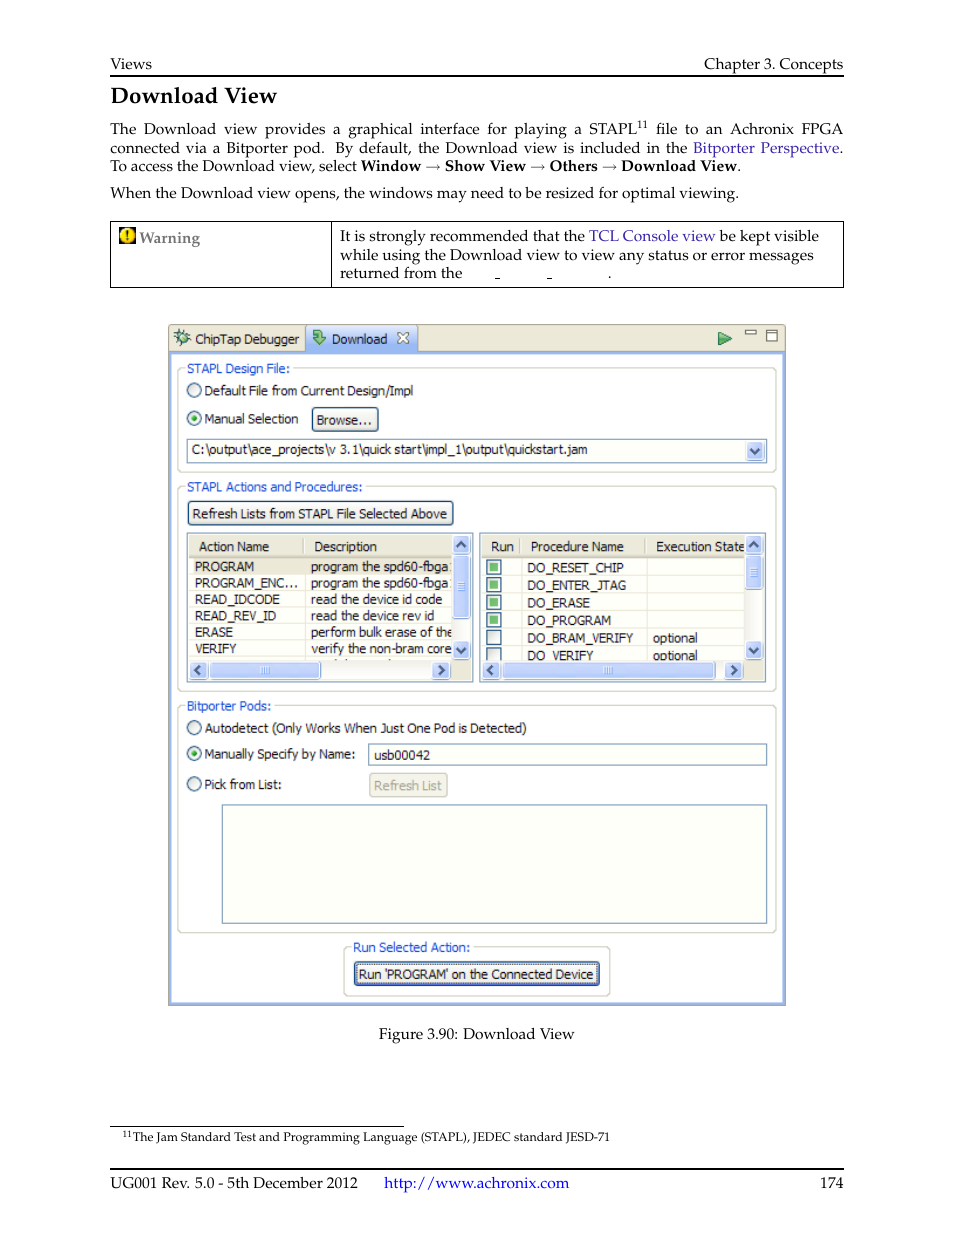Uncheck the DO_RESET_CHIP checkbox
954x1235 pixels.
pos(494,567)
